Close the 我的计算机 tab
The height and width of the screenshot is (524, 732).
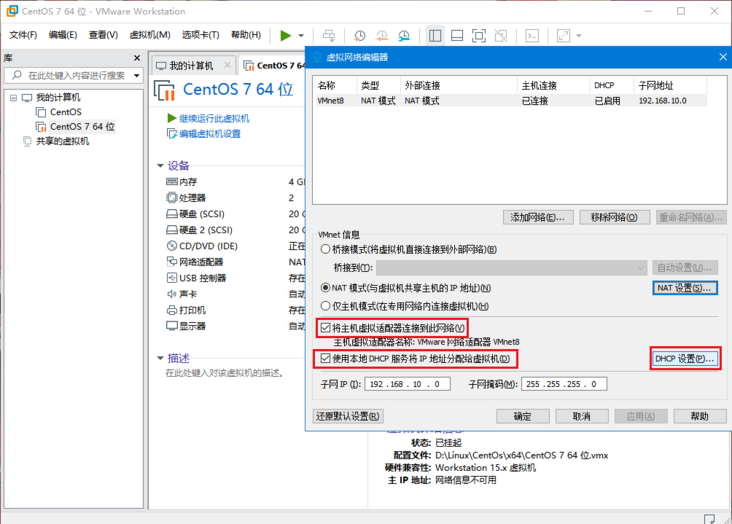tap(227, 65)
